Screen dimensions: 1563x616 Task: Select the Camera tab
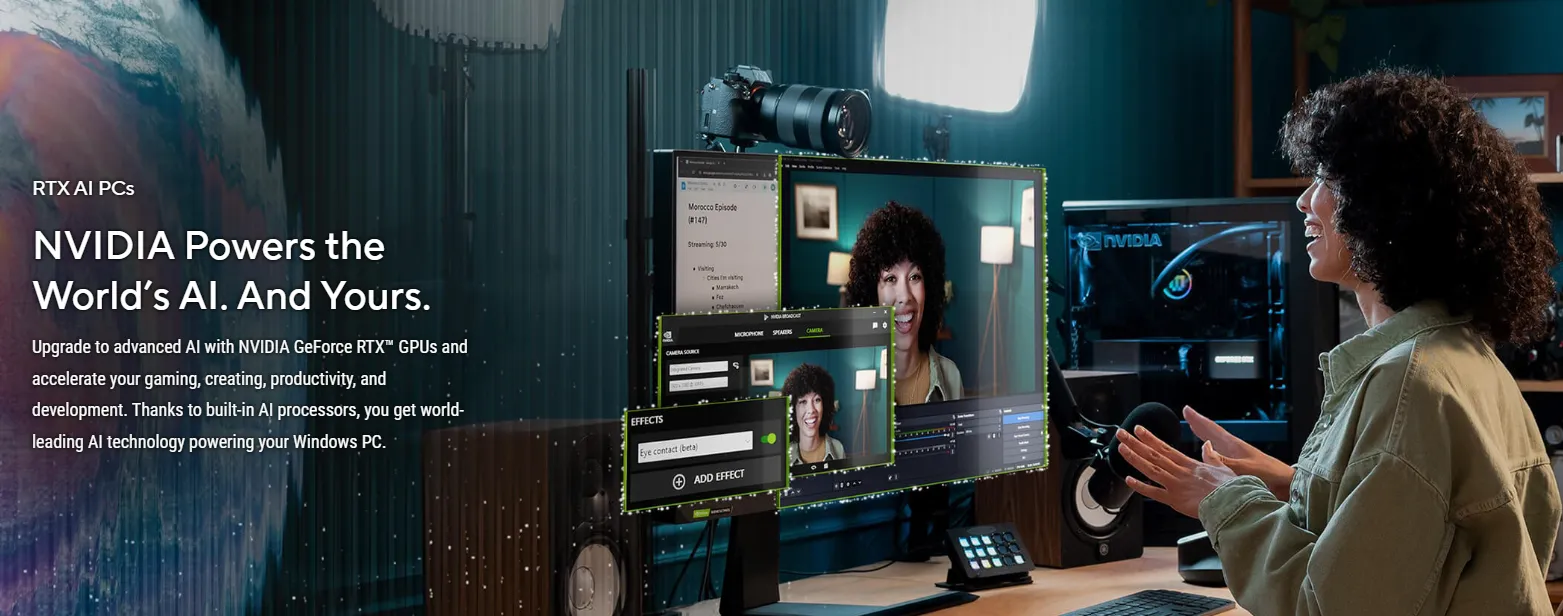coord(814,331)
